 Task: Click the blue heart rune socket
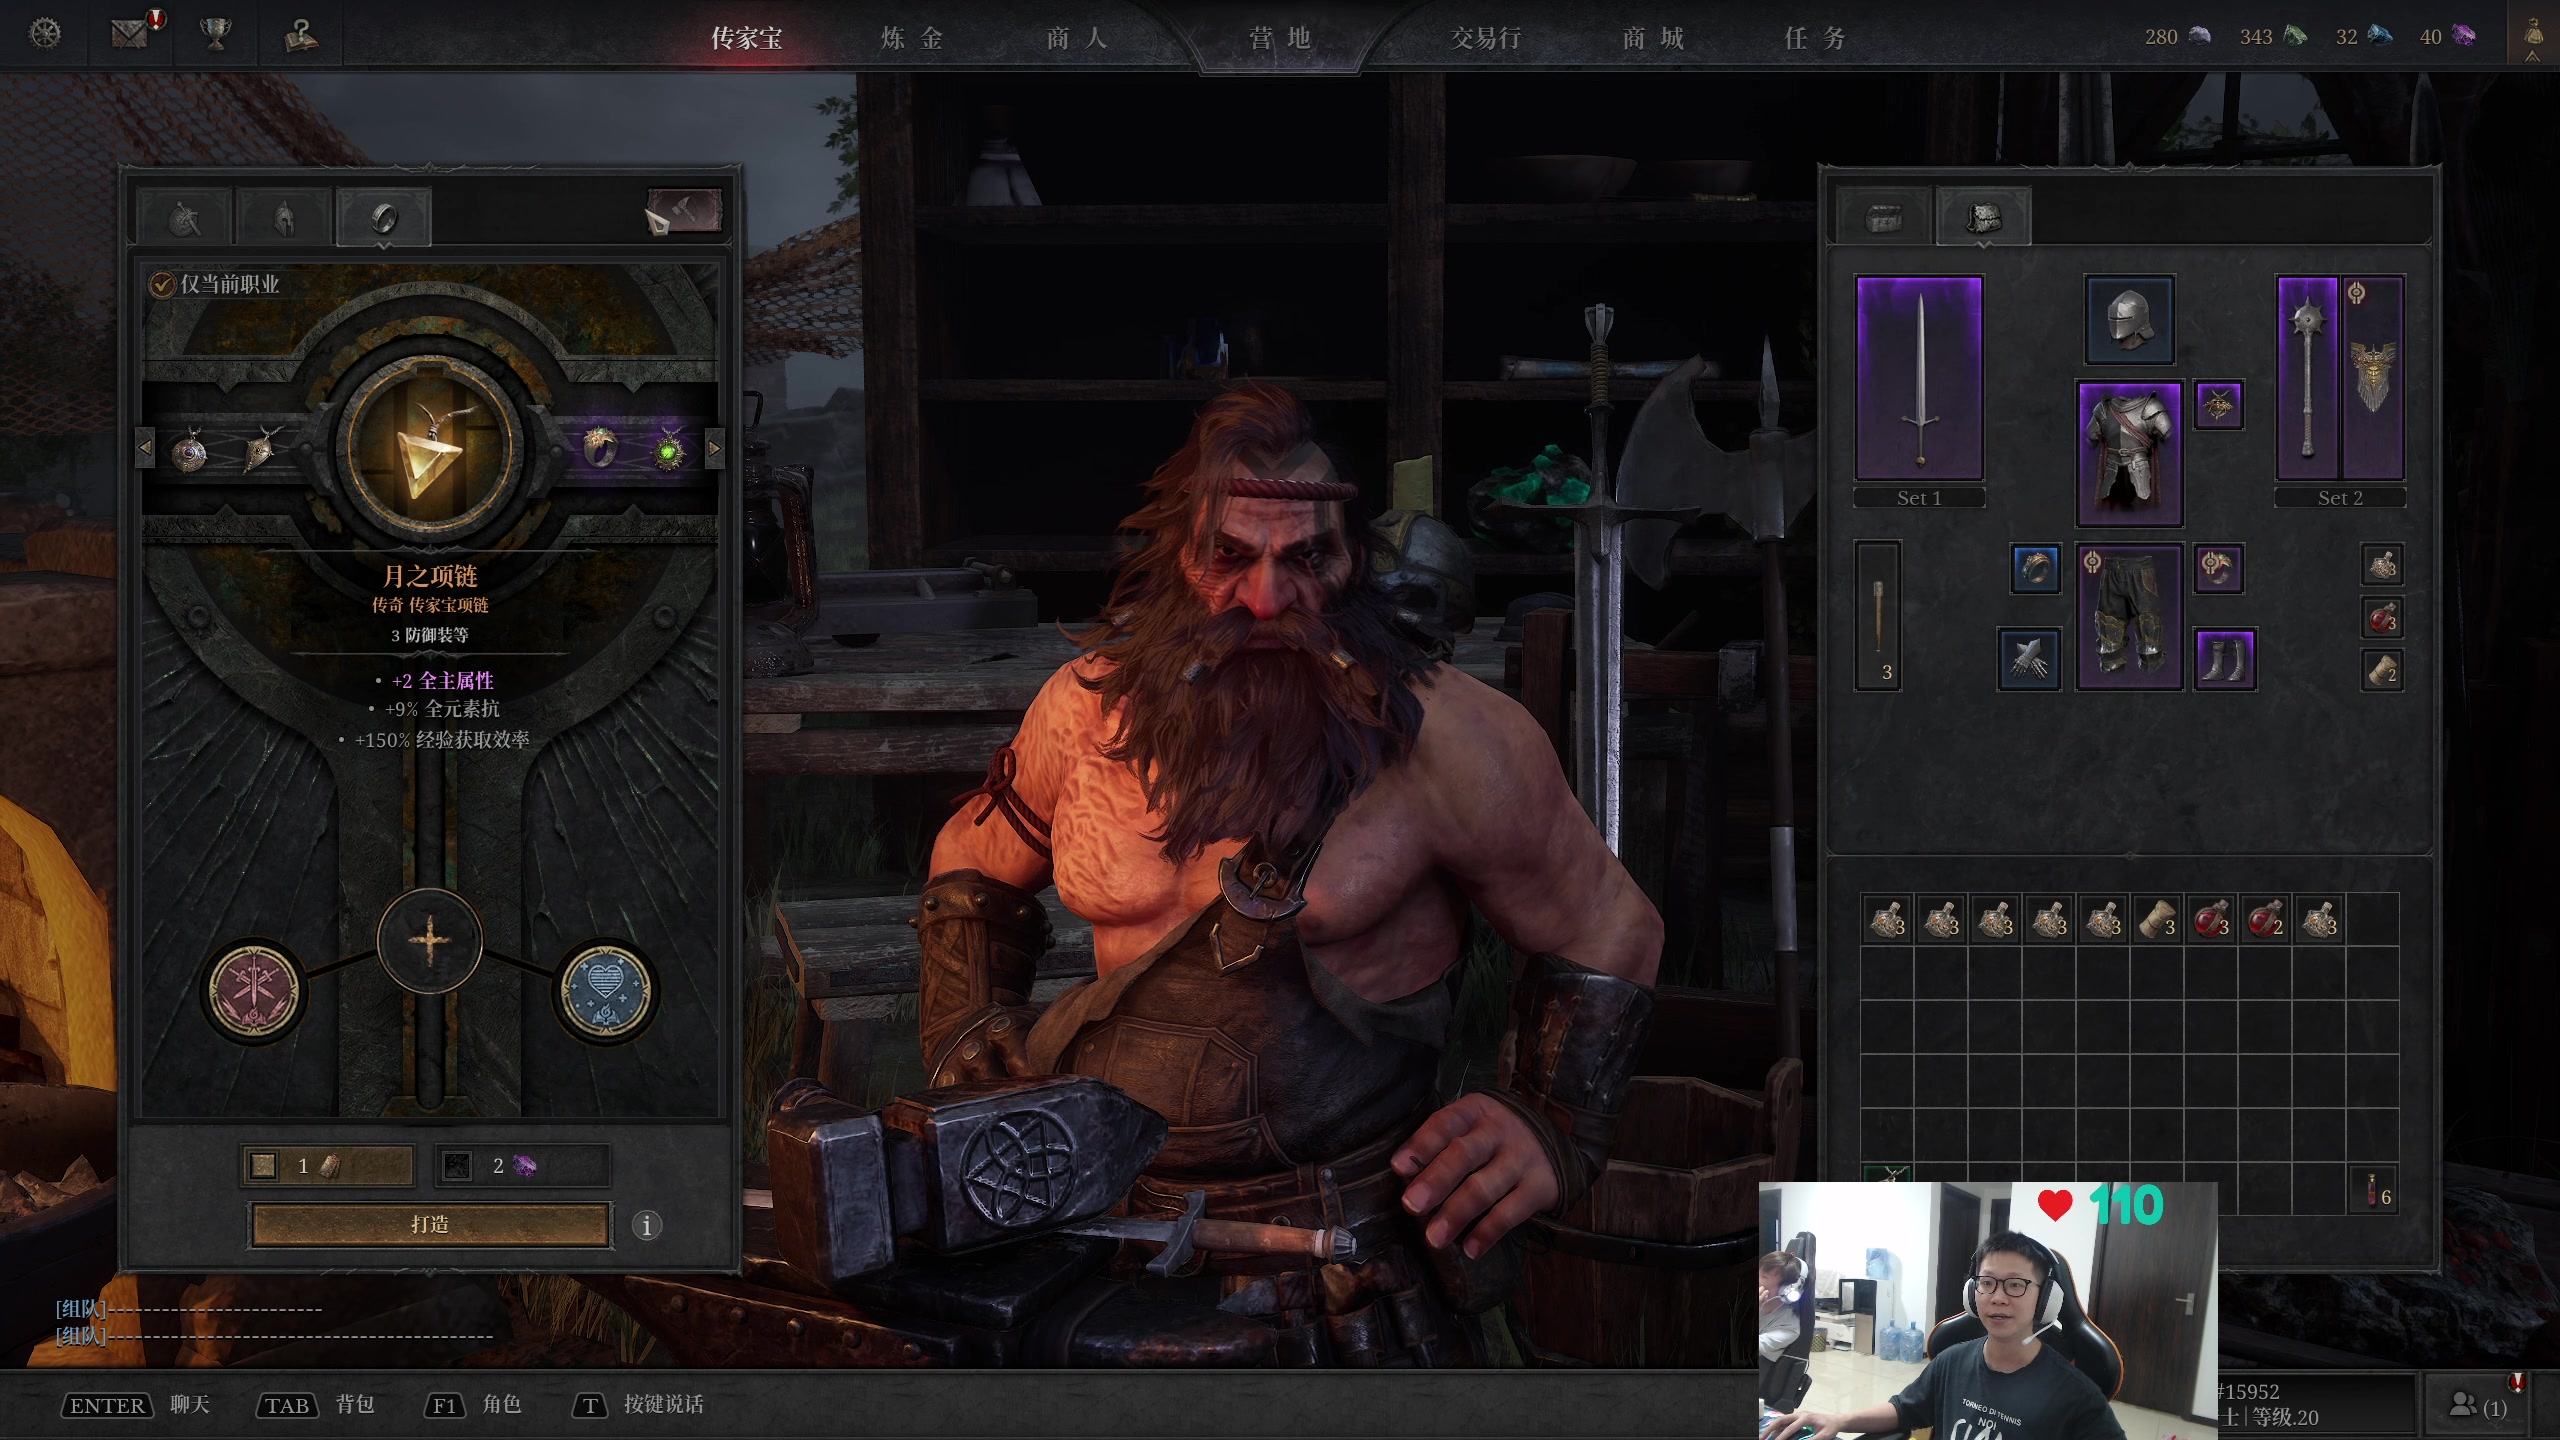605,989
